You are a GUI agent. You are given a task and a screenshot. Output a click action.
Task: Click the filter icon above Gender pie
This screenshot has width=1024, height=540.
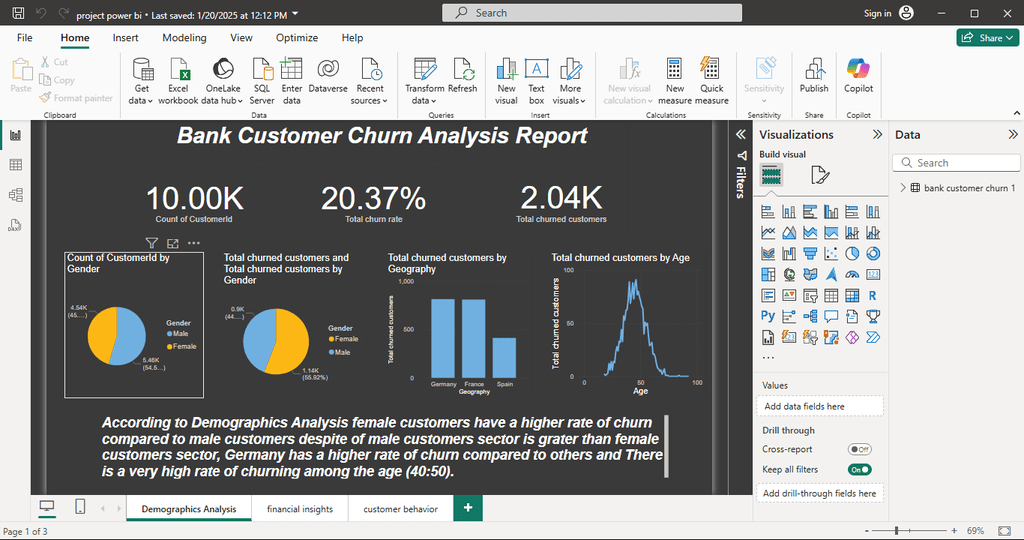click(152, 243)
